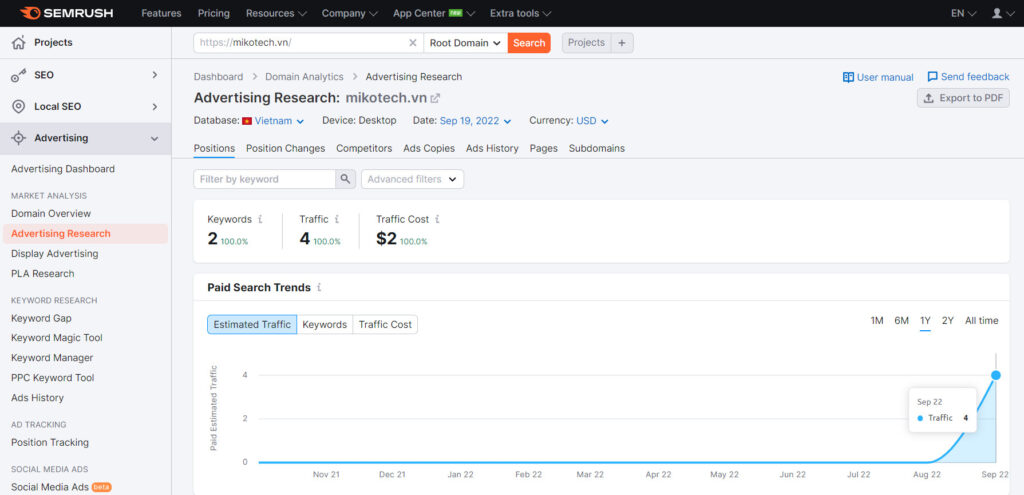
Task: Open Keyword Magic Tool in sidebar
Action: 57,338
